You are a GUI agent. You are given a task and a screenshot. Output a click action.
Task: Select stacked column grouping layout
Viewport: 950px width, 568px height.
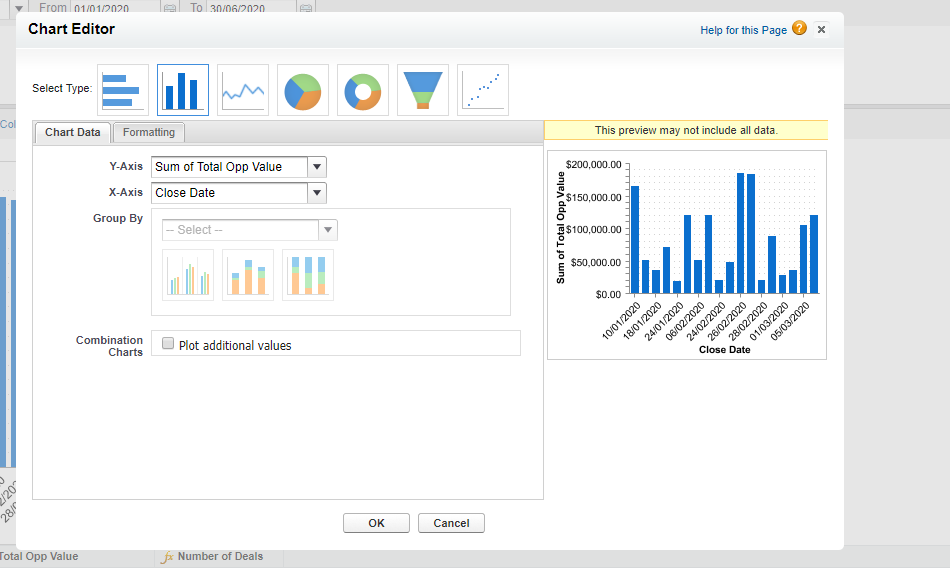coord(248,275)
